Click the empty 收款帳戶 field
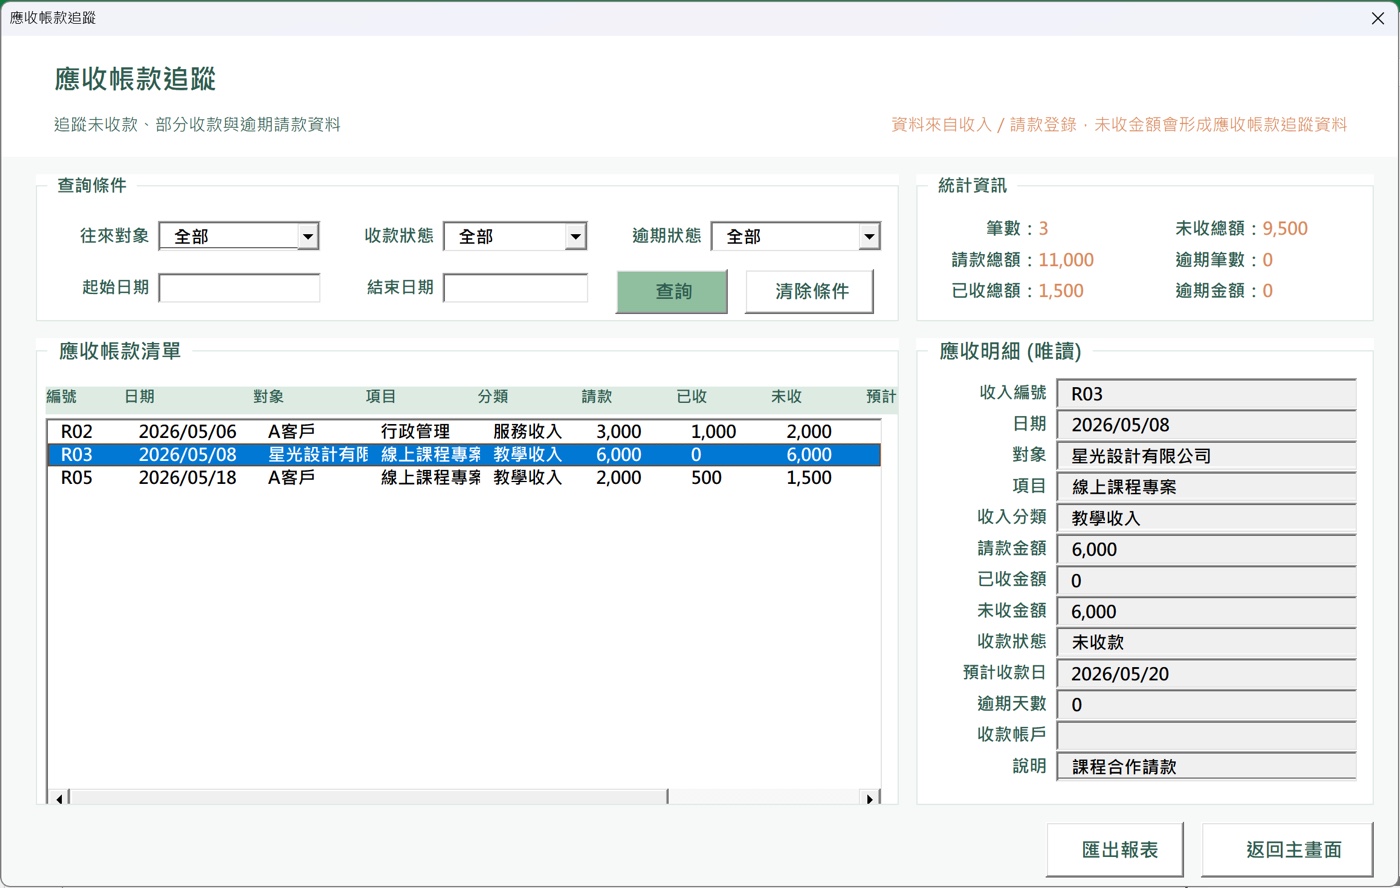 [x=1206, y=736]
